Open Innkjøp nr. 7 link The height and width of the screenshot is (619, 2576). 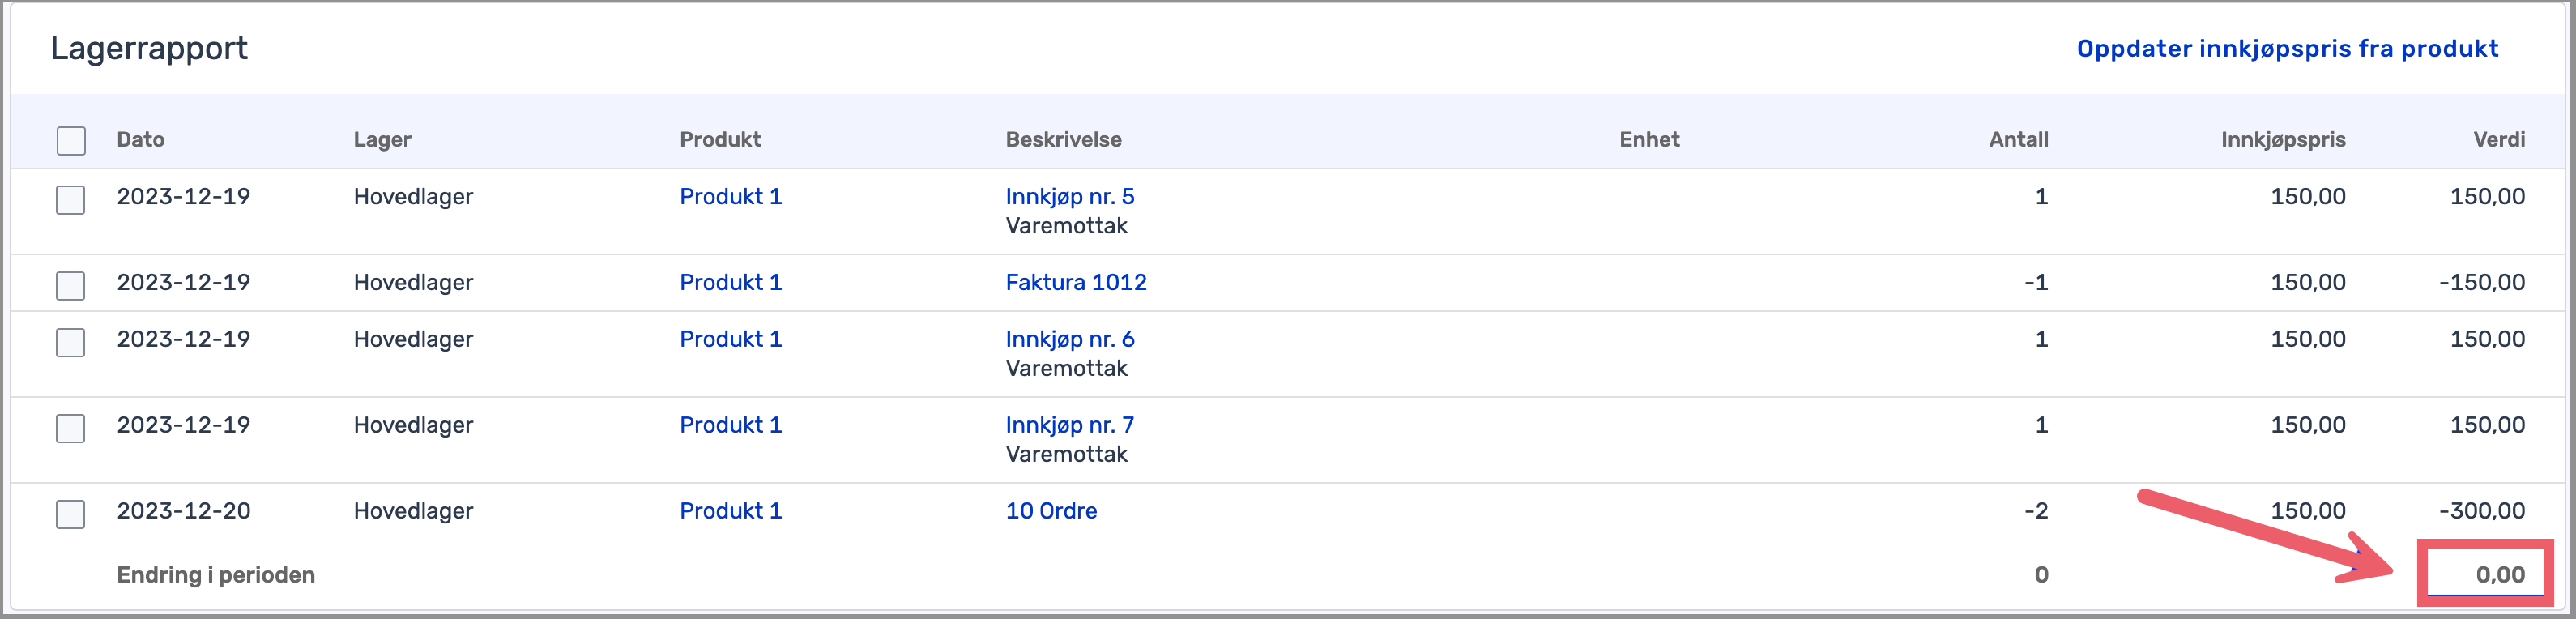pos(1069,425)
